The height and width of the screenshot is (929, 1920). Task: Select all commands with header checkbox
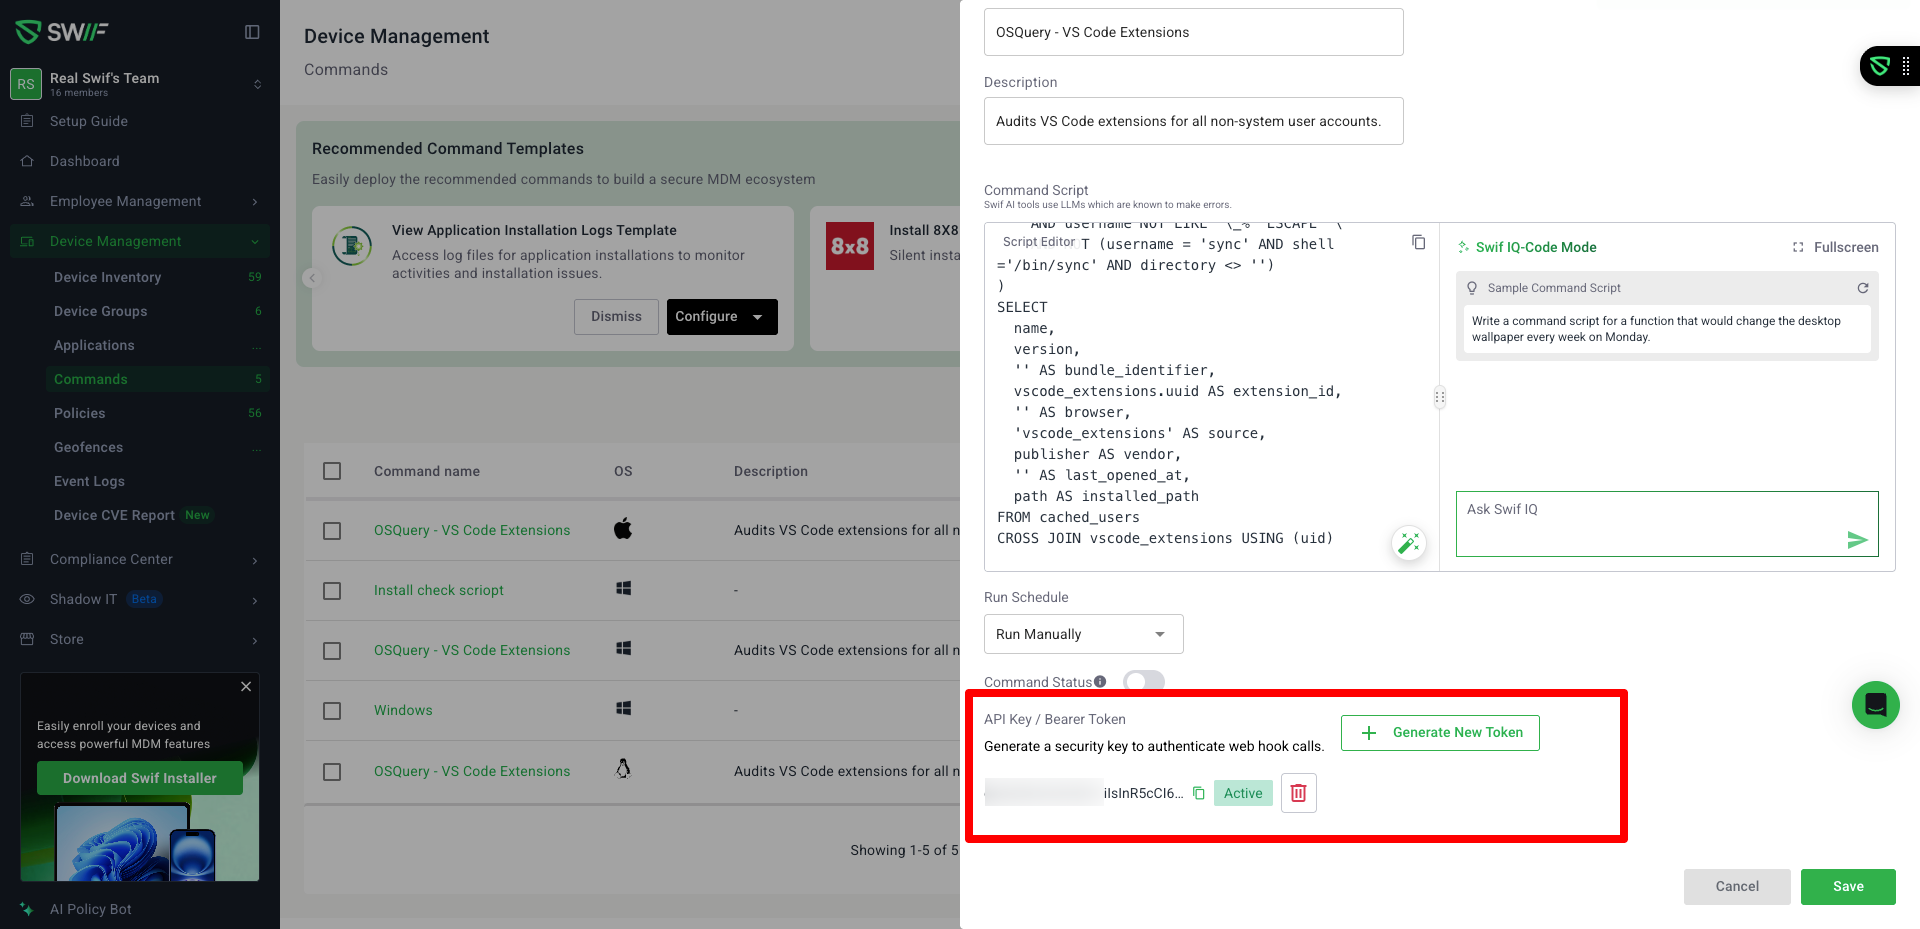point(332,471)
